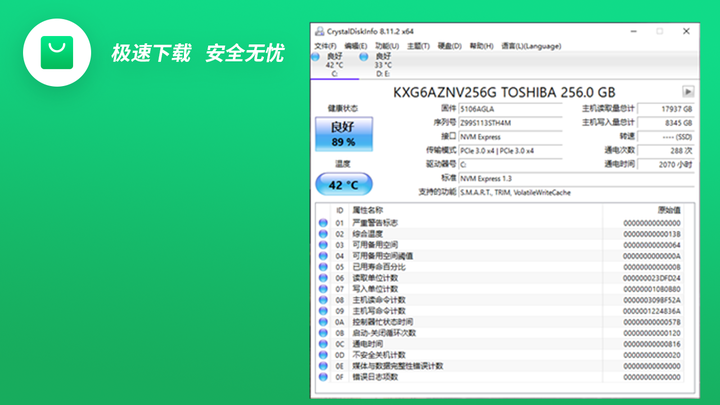Click the blue status circle on the C: tab

tap(315, 57)
